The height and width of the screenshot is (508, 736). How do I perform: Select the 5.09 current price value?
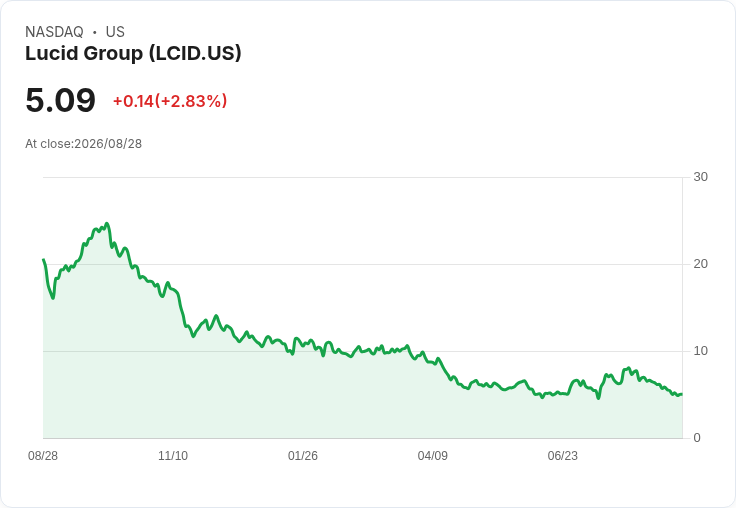(x=61, y=100)
